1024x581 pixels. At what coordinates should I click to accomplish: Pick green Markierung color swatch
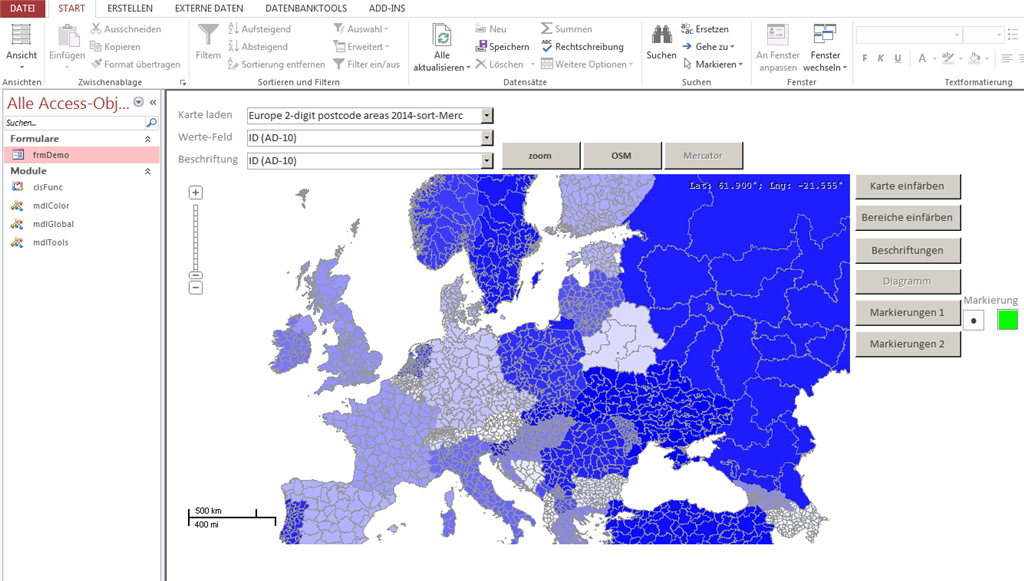click(1008, 320)
